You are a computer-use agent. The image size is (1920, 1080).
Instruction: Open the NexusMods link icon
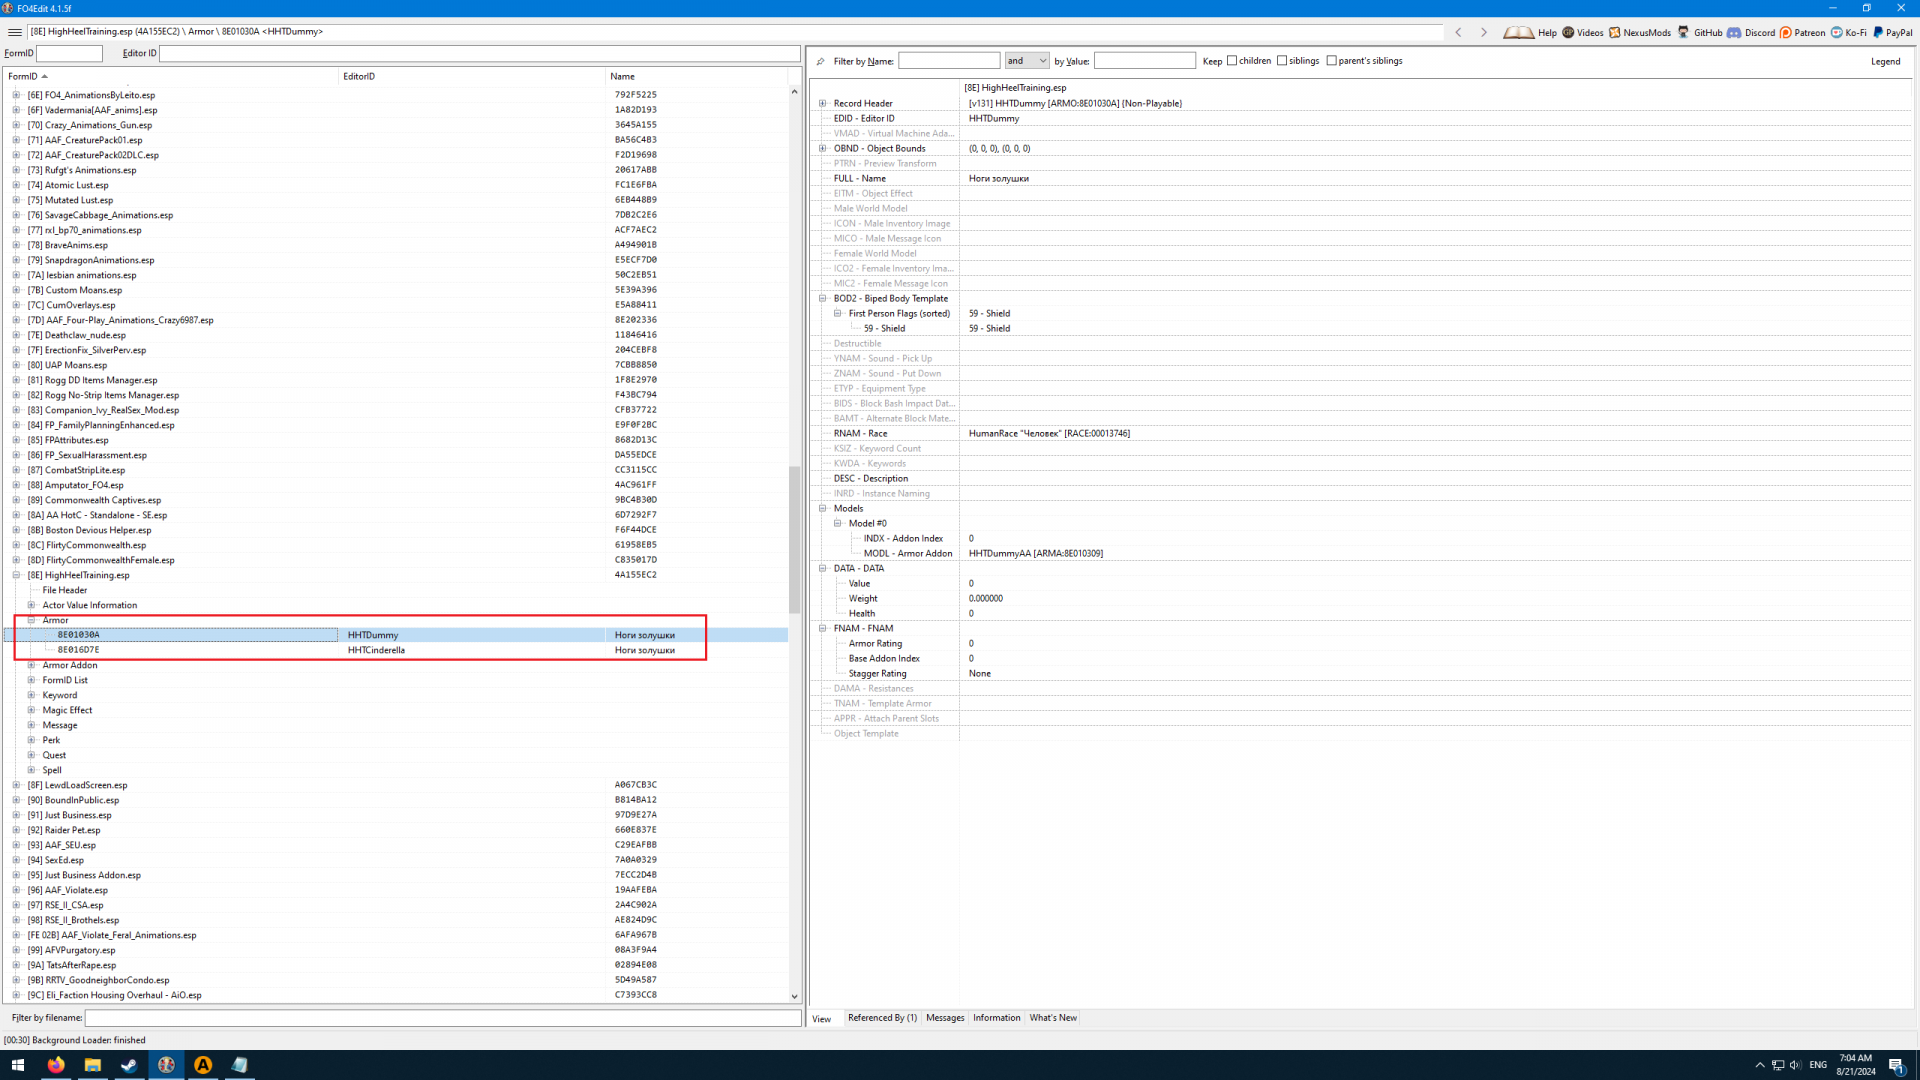point(1615,32)
